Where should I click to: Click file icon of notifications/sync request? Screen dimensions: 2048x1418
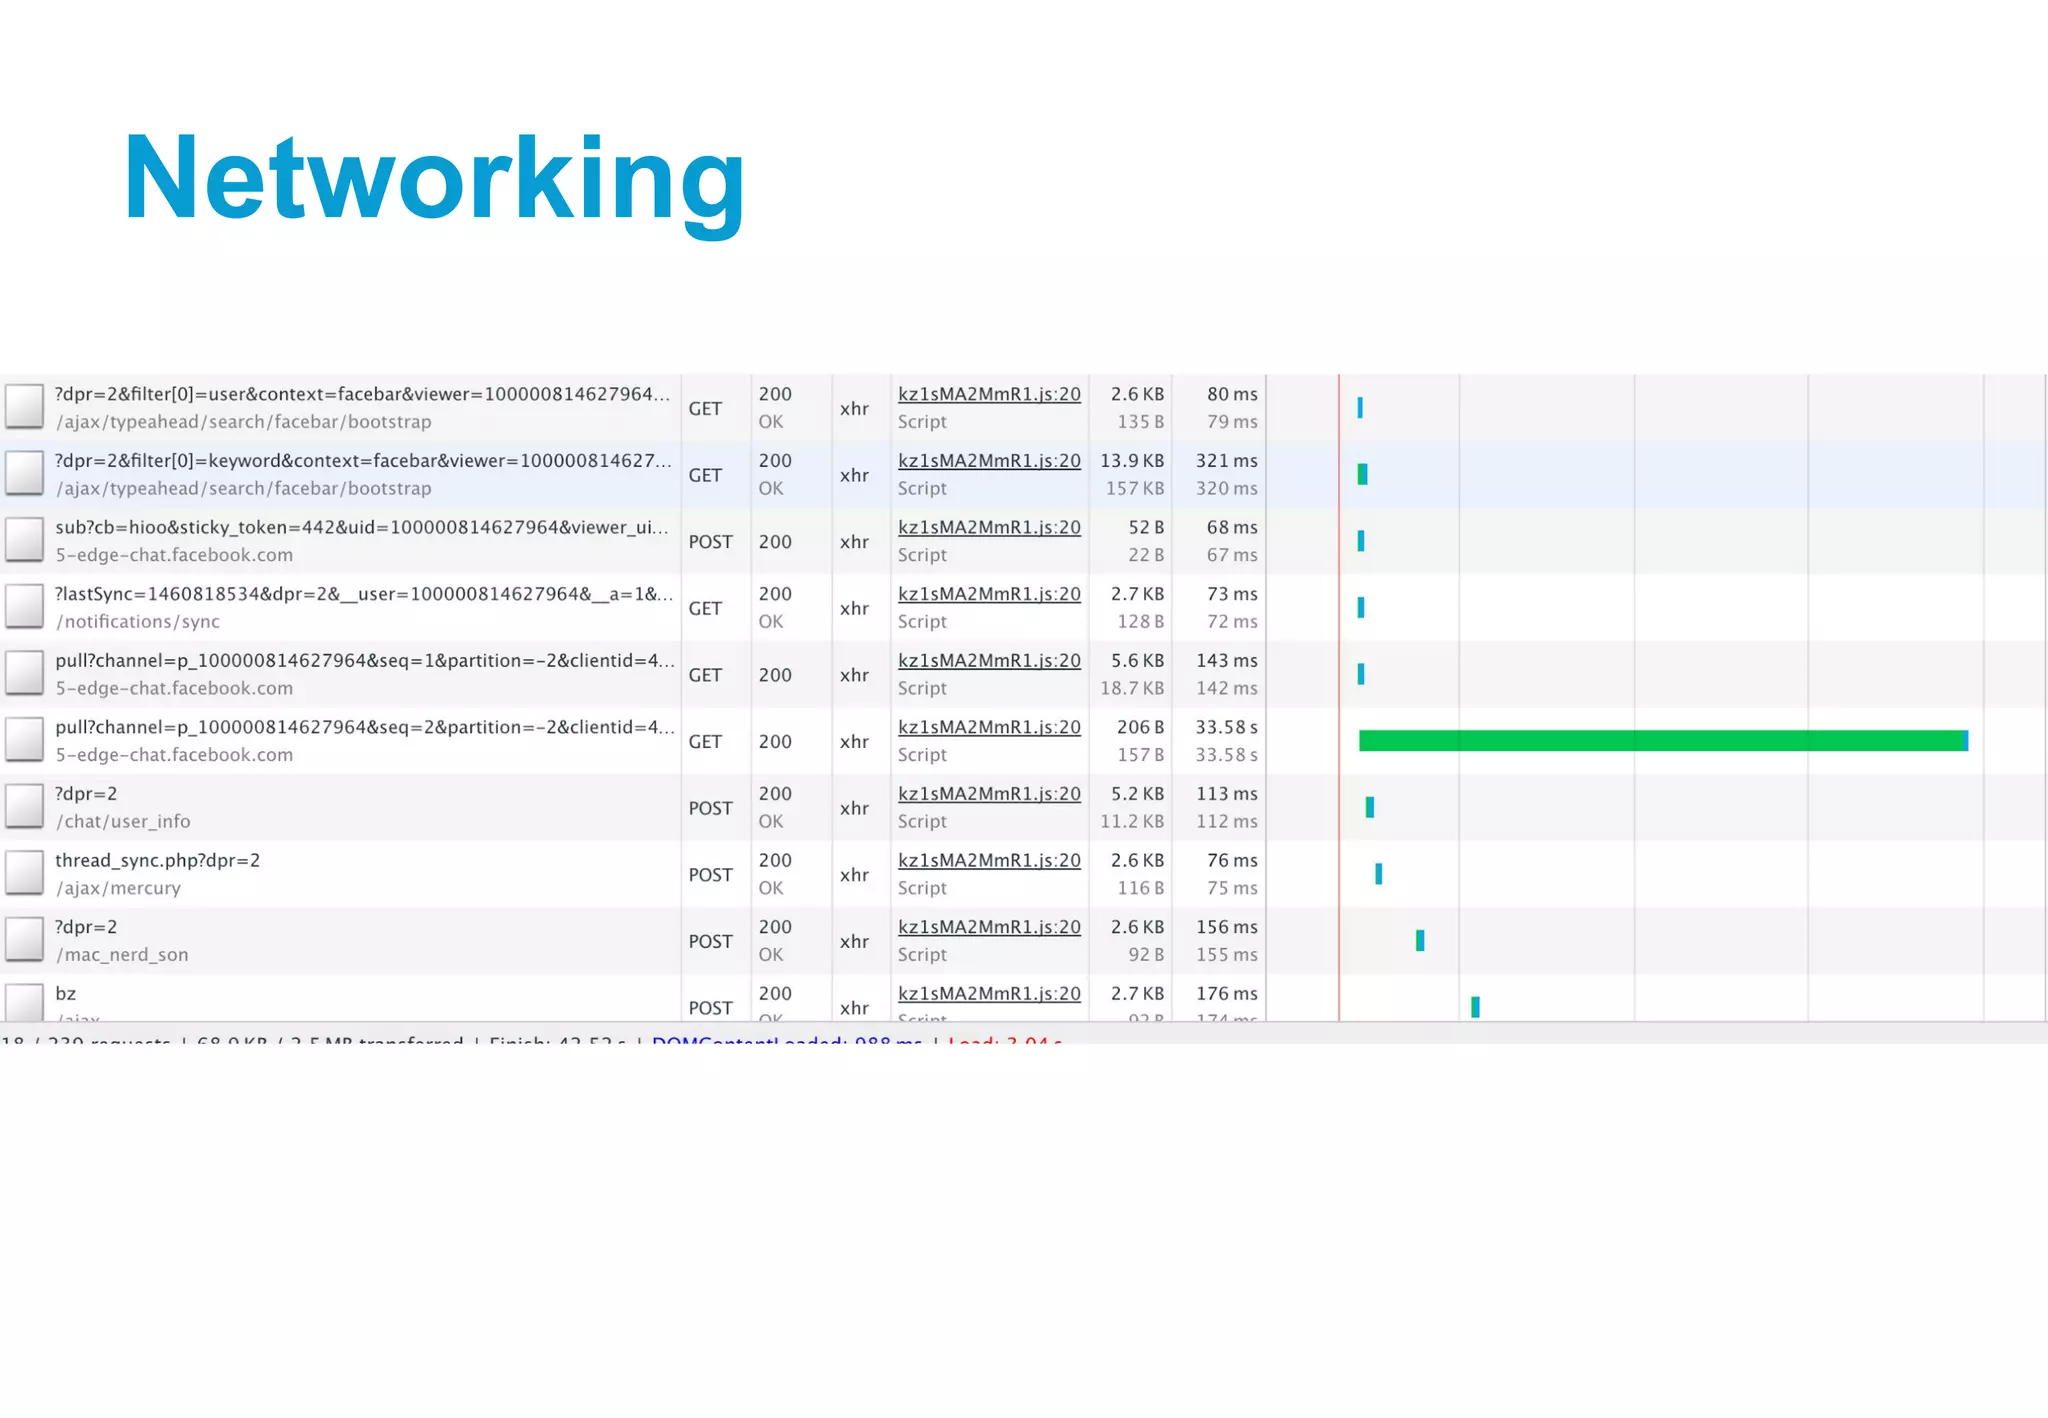click(x=24, y=607)
